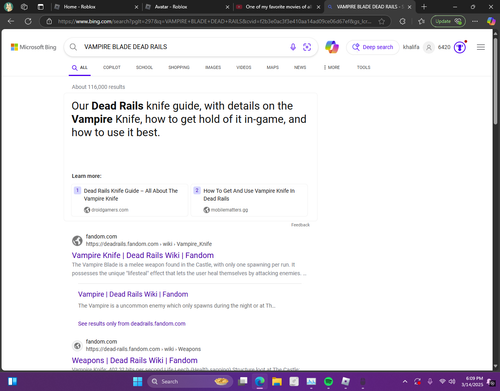Click the Bing search input field
Image resolution: width=500 pixels, height=391 pixels.
coord(183,47)
